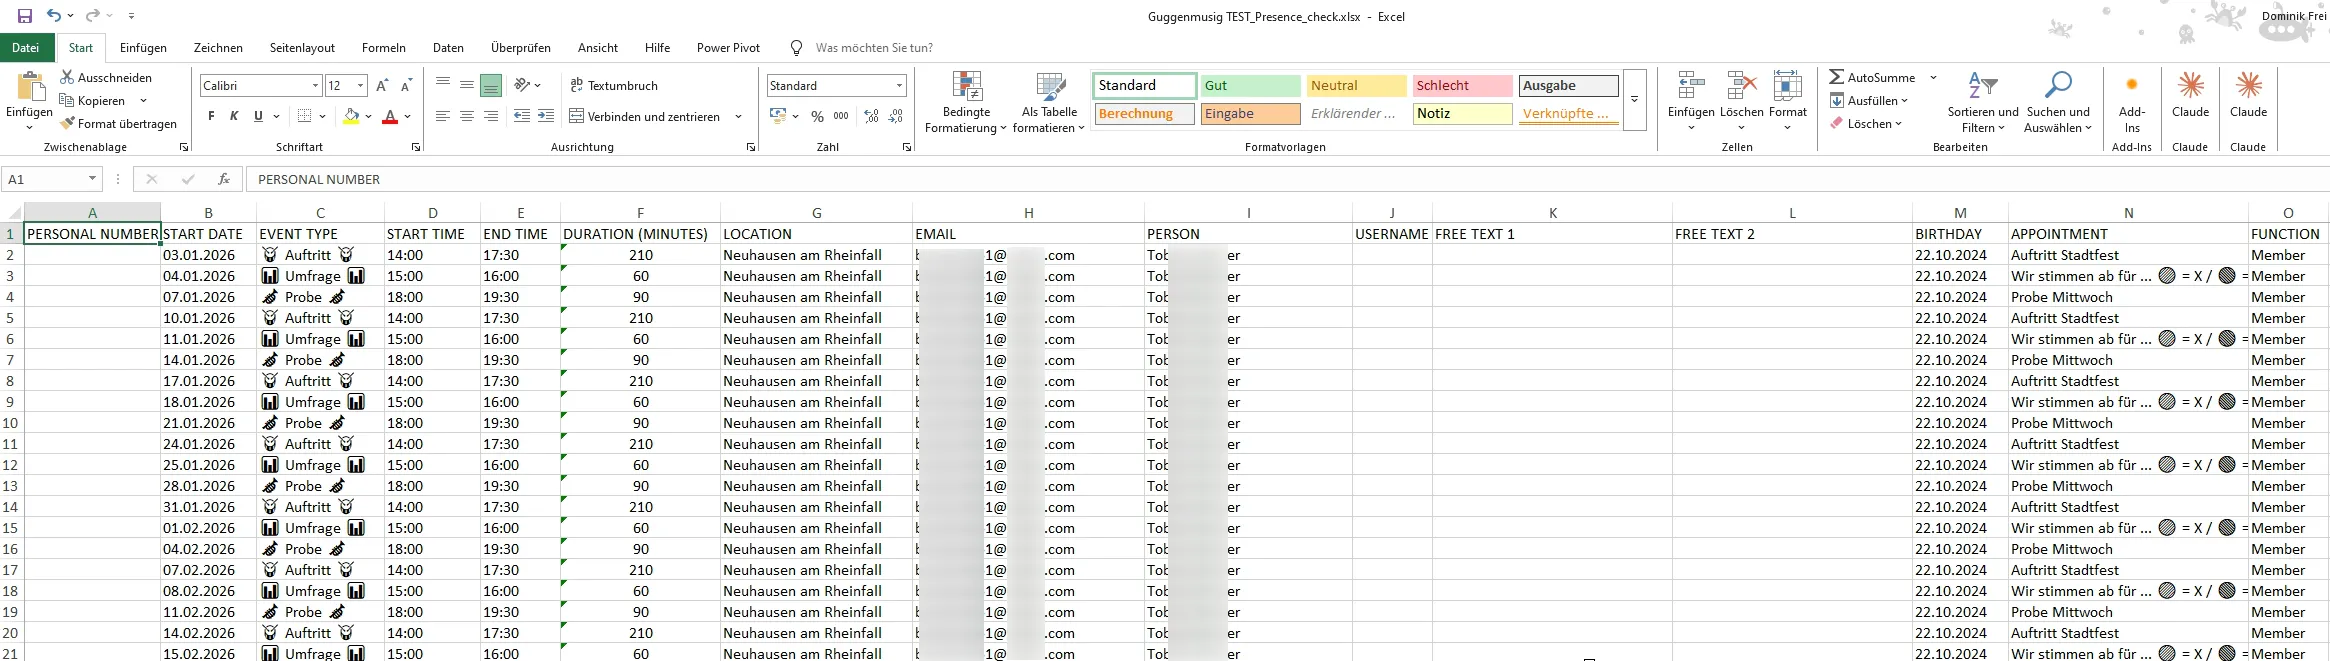Click the formula bar showing PERSONAL NUMBER

pos(1288,179)
